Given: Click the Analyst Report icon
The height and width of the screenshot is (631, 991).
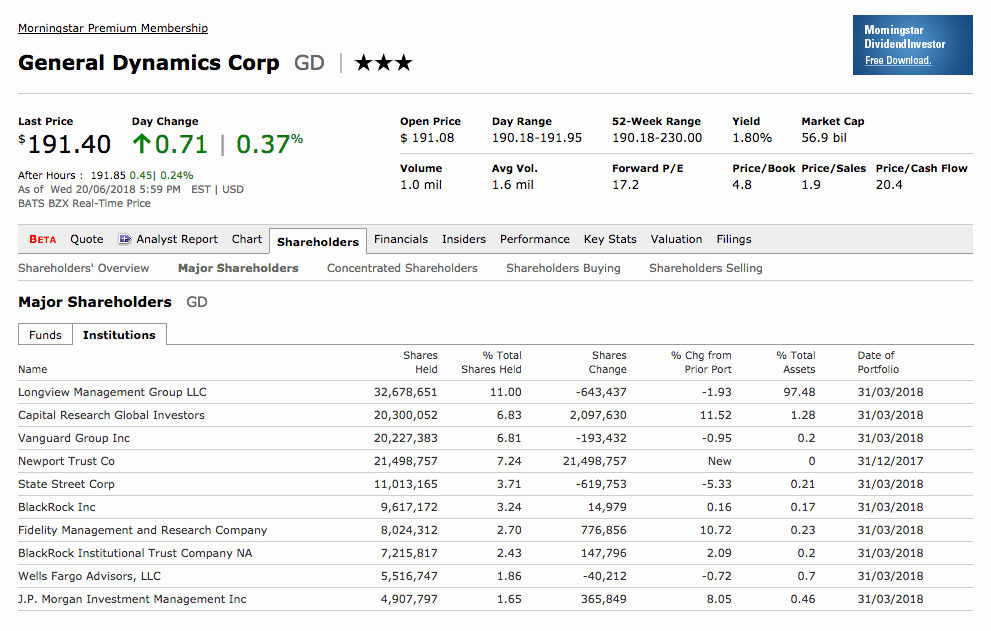Looking at the screenshot, I should [125, 239].
